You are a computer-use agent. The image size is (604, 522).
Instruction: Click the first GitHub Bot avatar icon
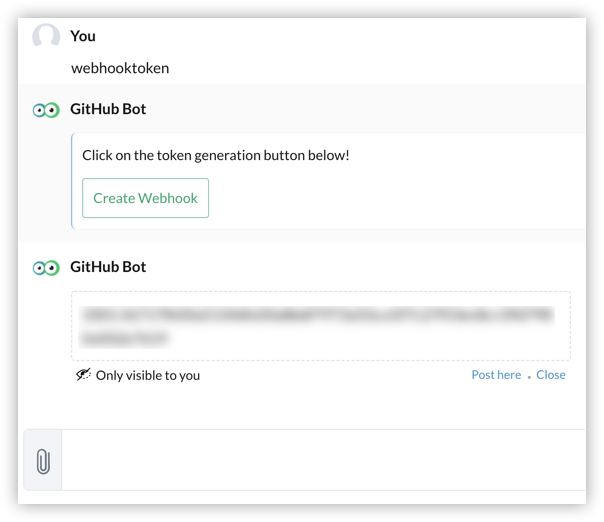pos(46,110)
